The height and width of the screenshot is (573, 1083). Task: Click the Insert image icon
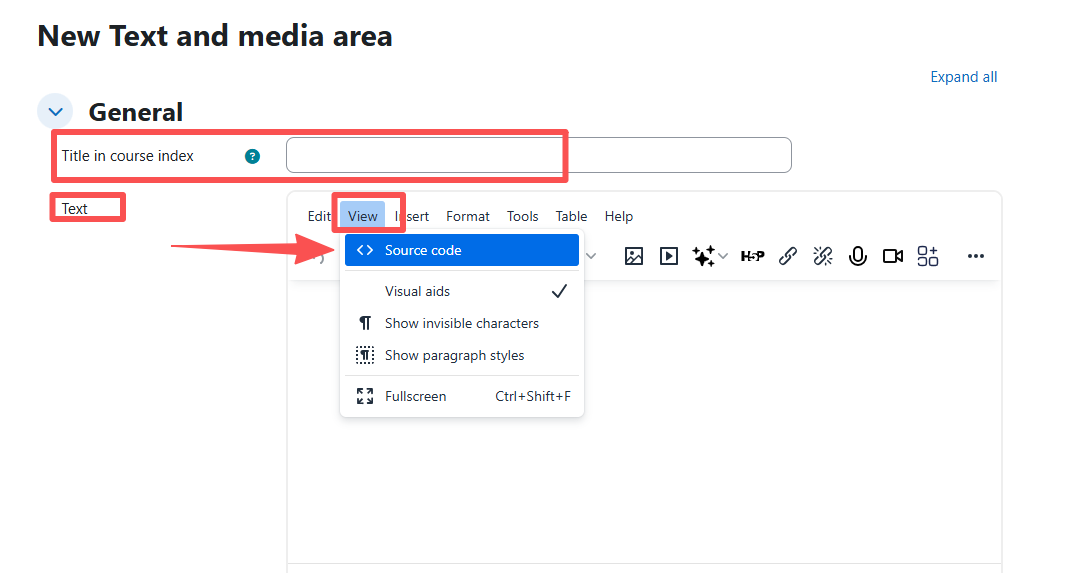coord(633,256)
